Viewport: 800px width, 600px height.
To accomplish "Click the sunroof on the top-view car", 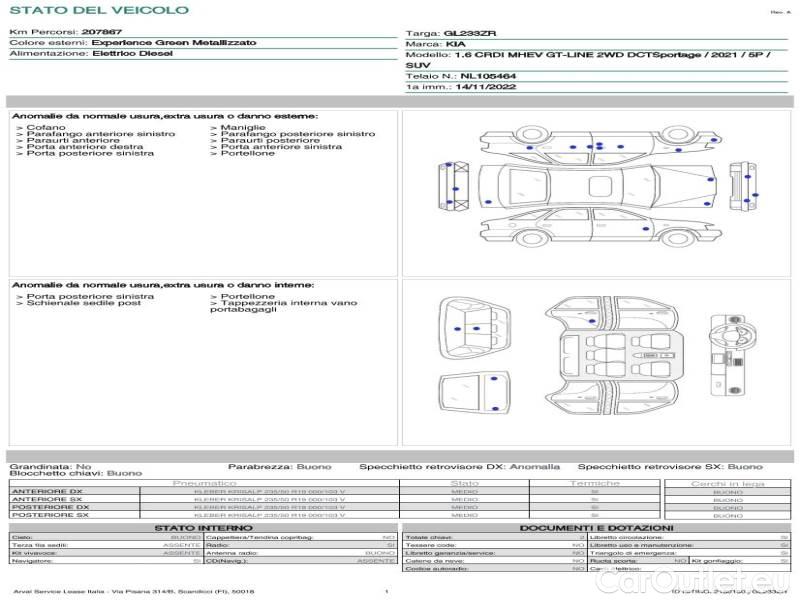I will click(599, 186).
